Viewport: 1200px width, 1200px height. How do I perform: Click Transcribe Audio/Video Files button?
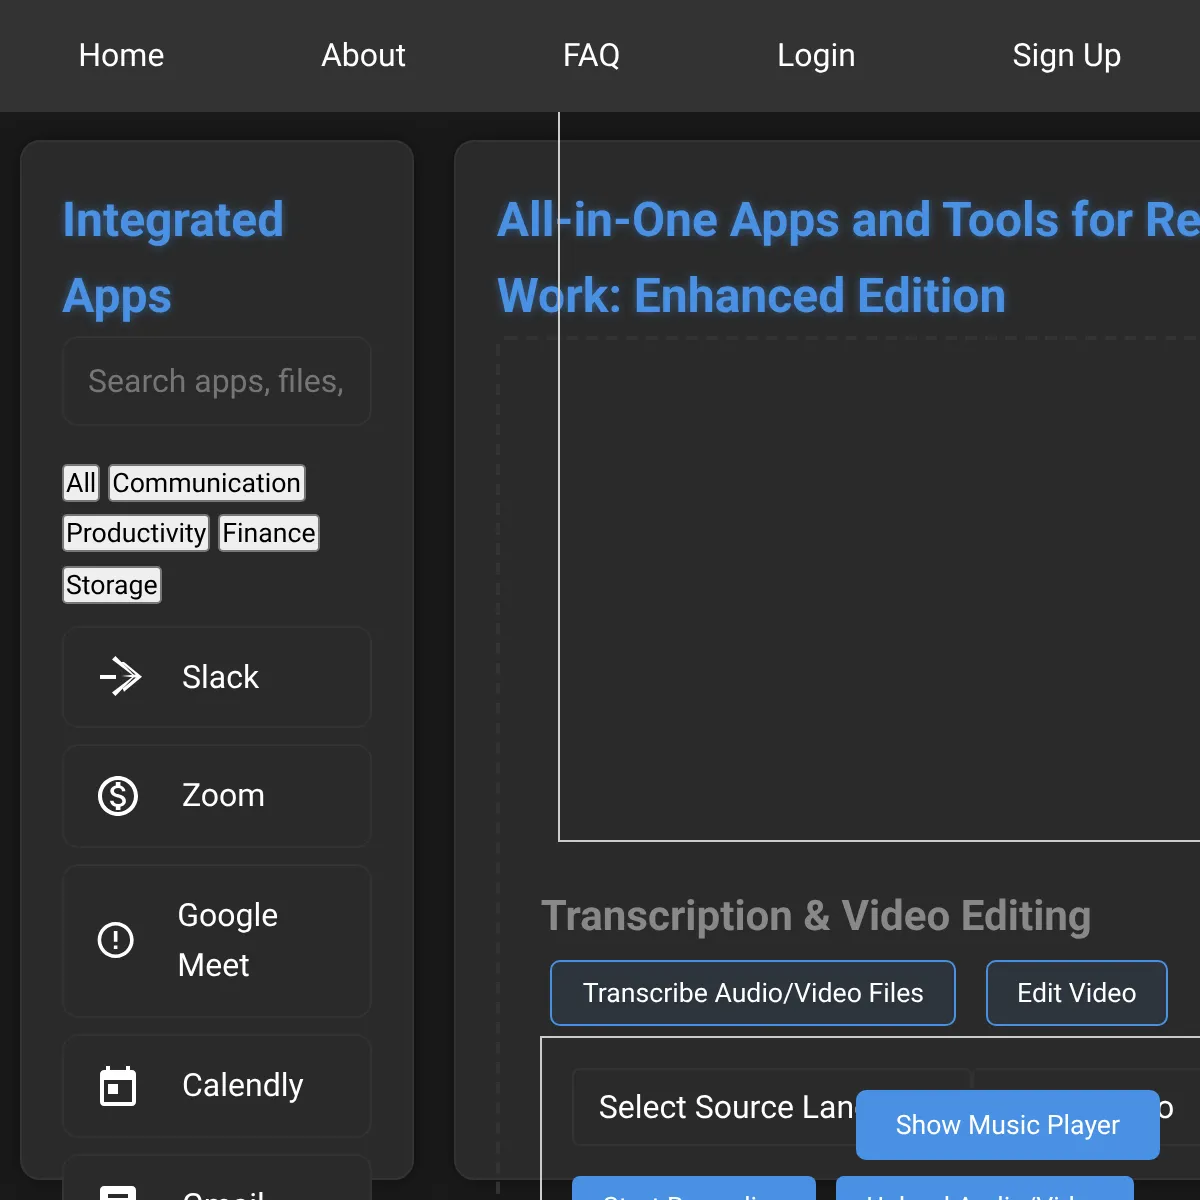pos(753,993)
